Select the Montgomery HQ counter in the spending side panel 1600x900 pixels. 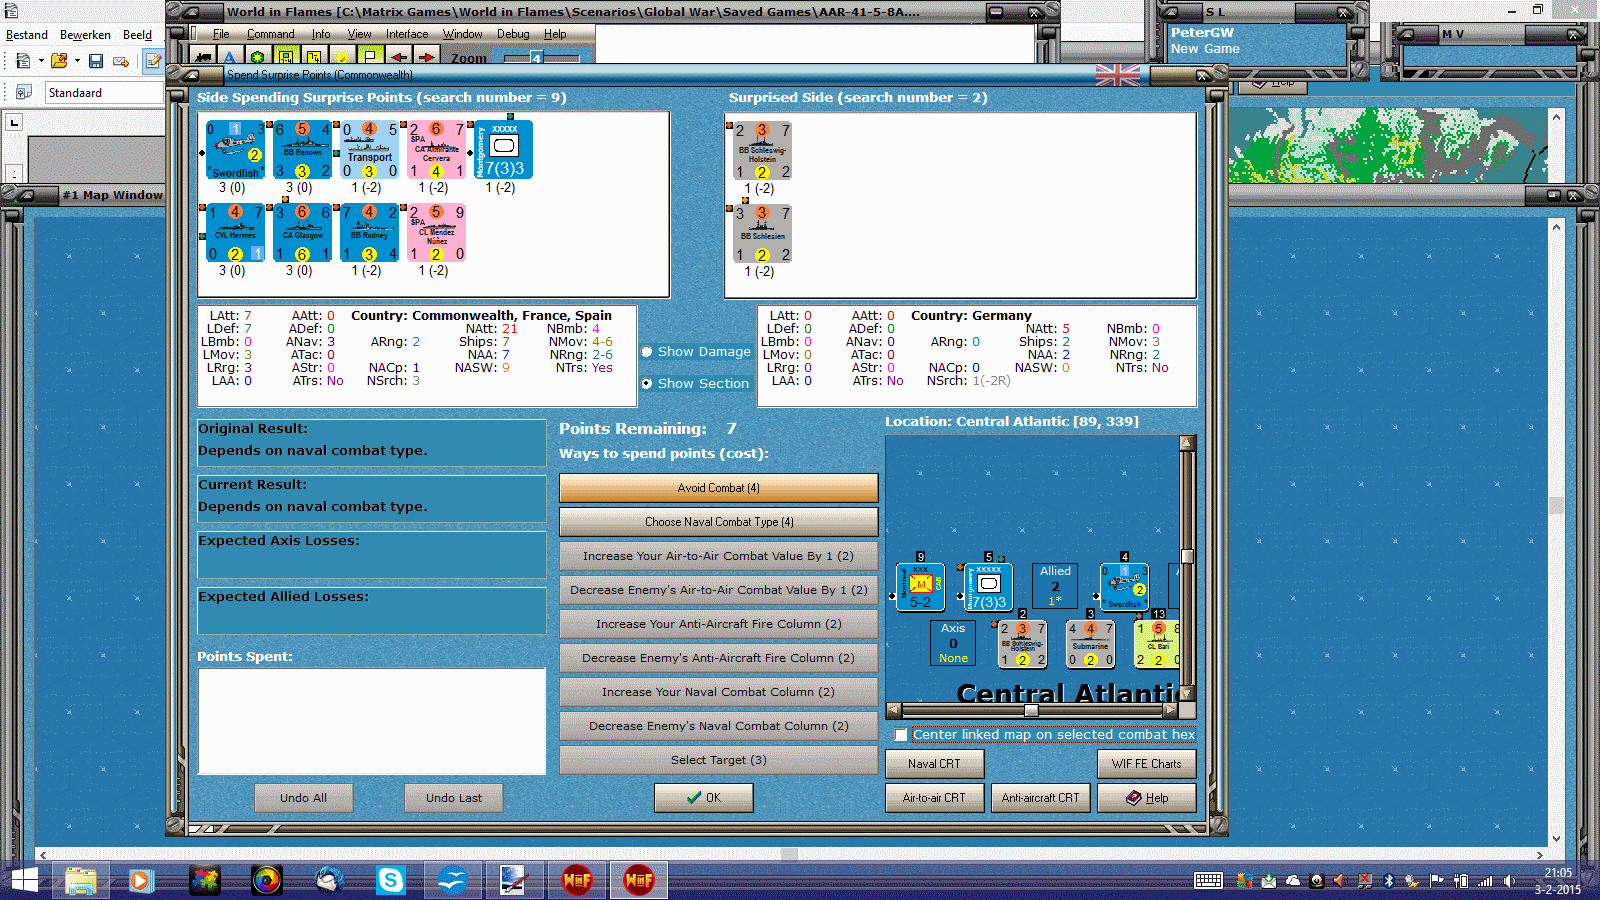(503, 150)
